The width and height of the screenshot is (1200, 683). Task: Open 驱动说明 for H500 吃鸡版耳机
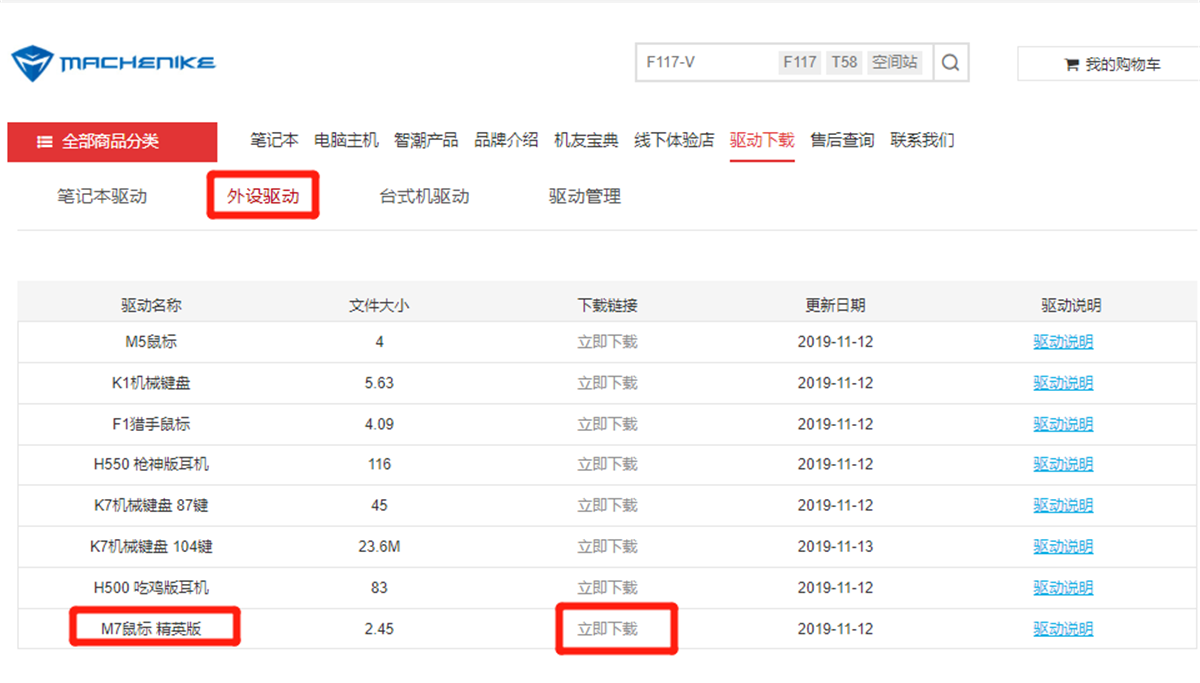point(1063,588)
